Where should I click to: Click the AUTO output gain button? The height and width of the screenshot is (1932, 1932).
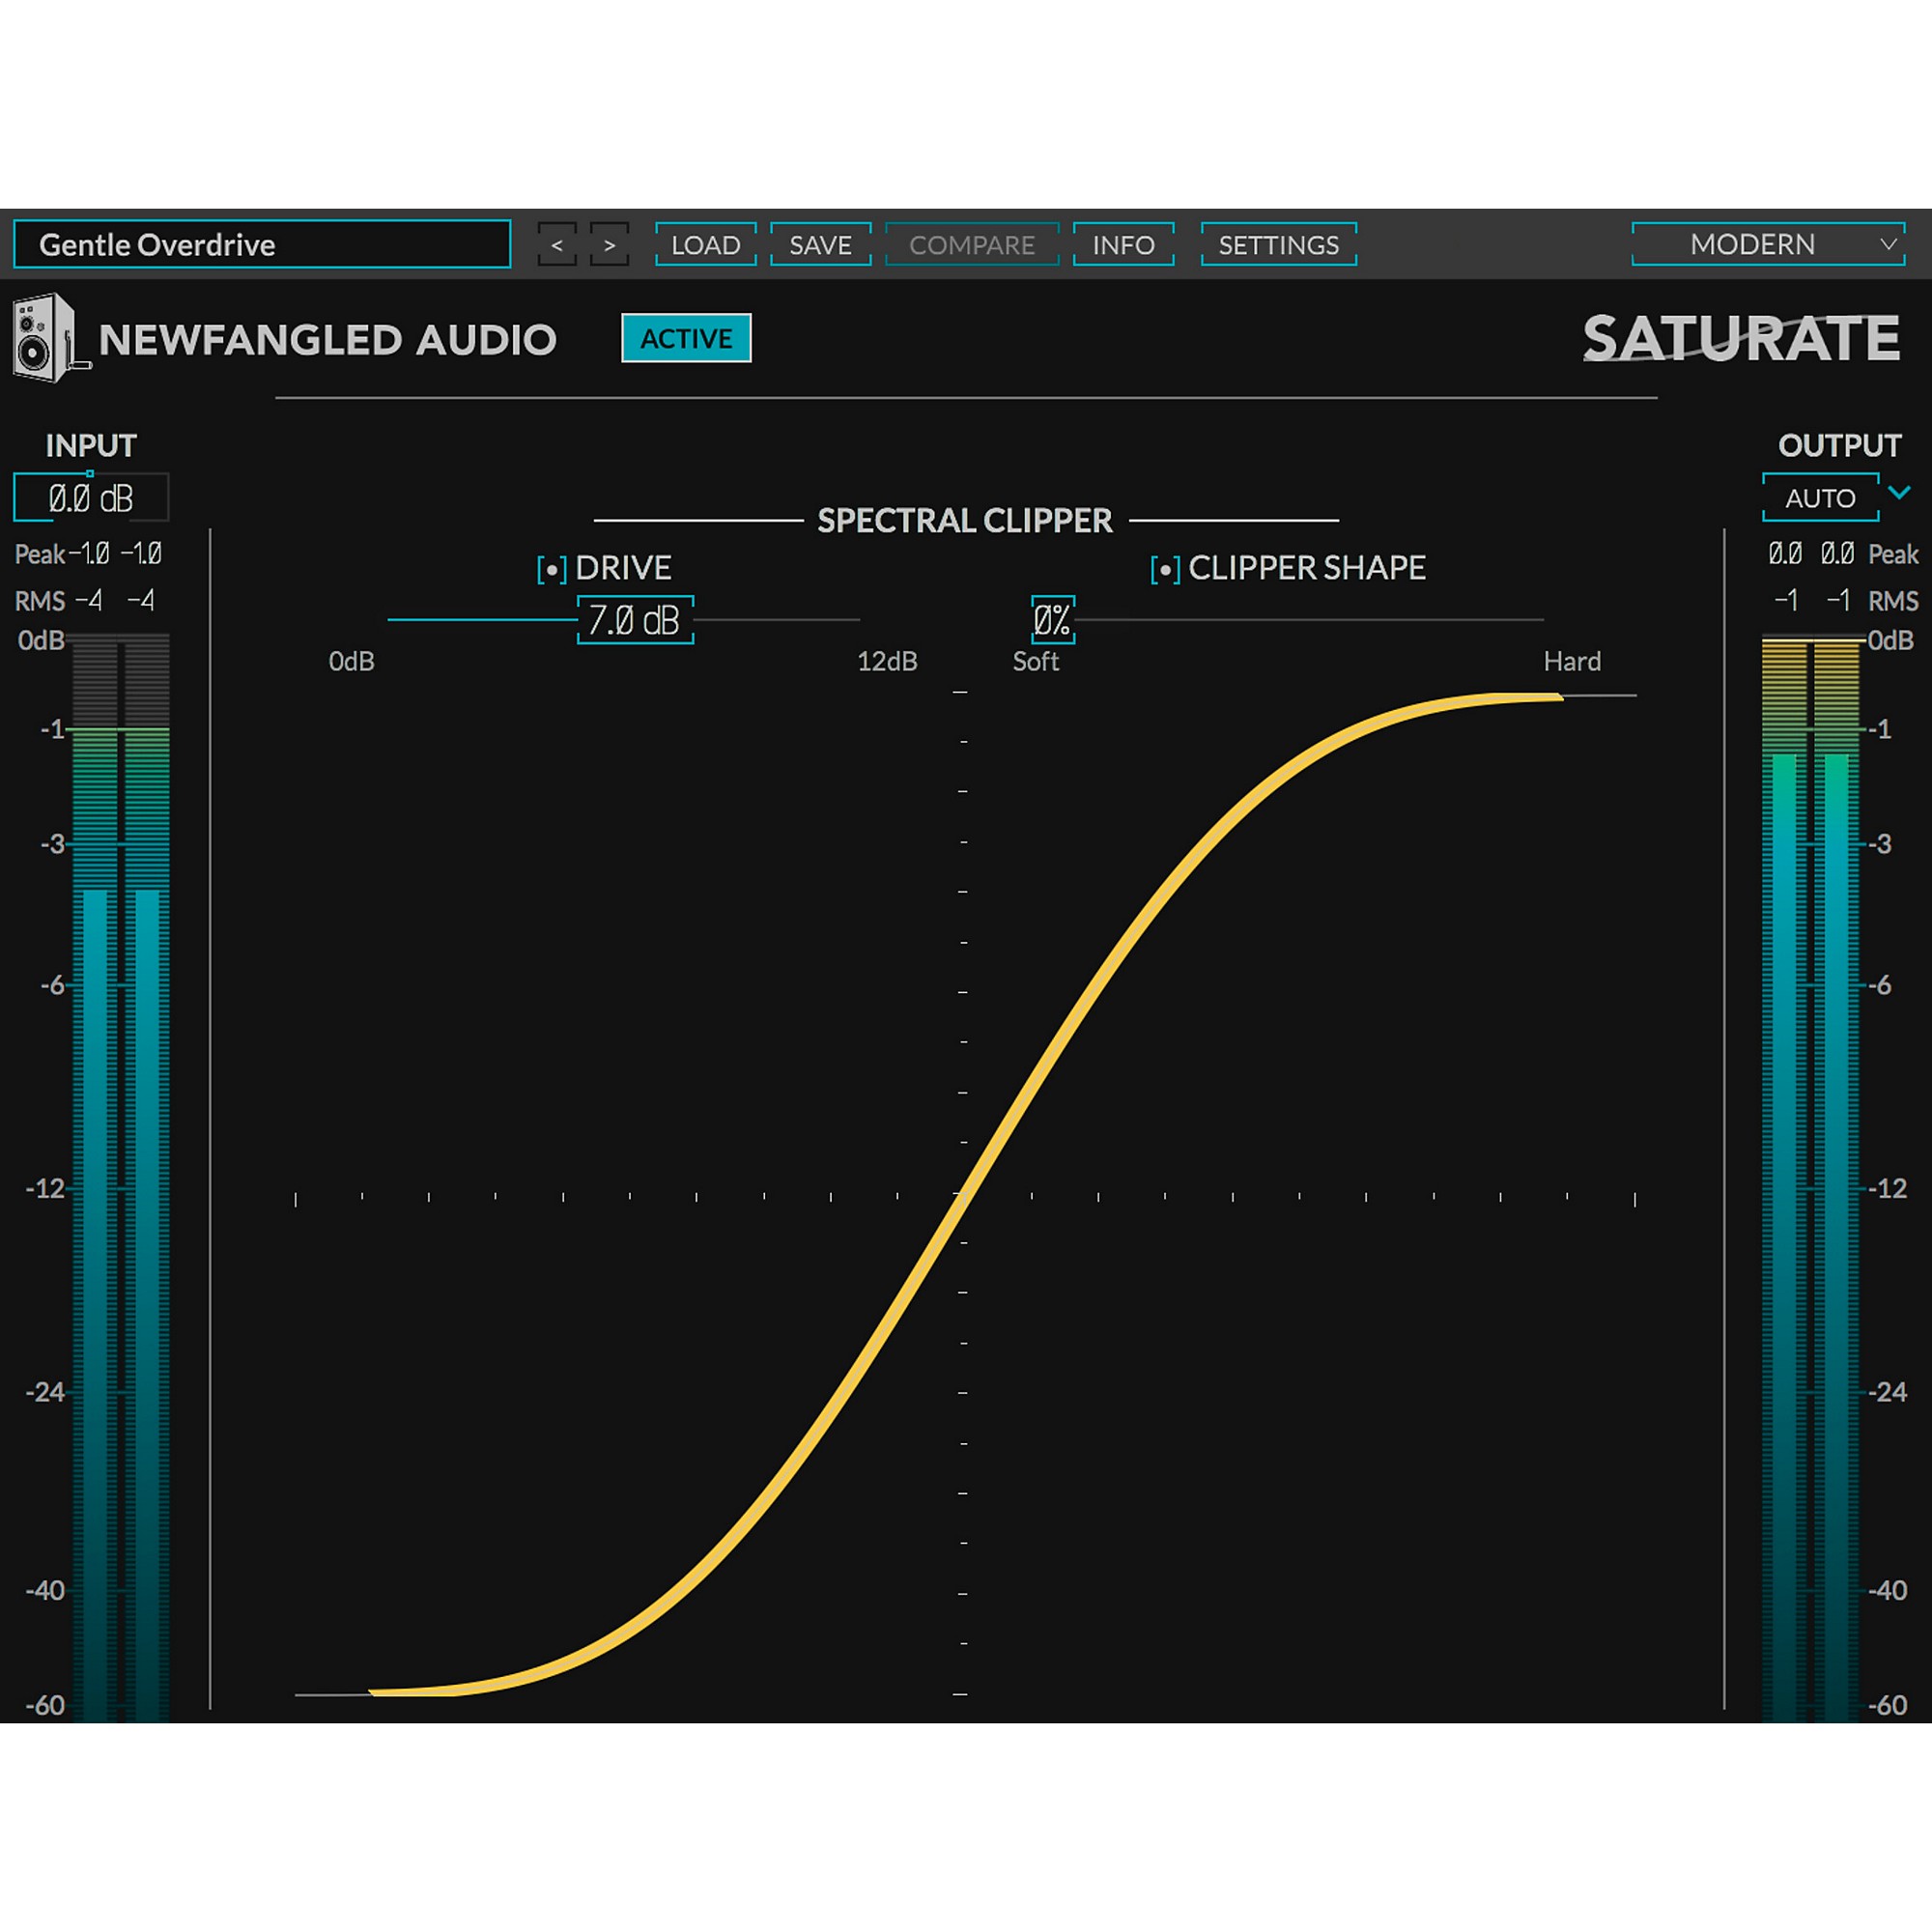[1820, 498]
